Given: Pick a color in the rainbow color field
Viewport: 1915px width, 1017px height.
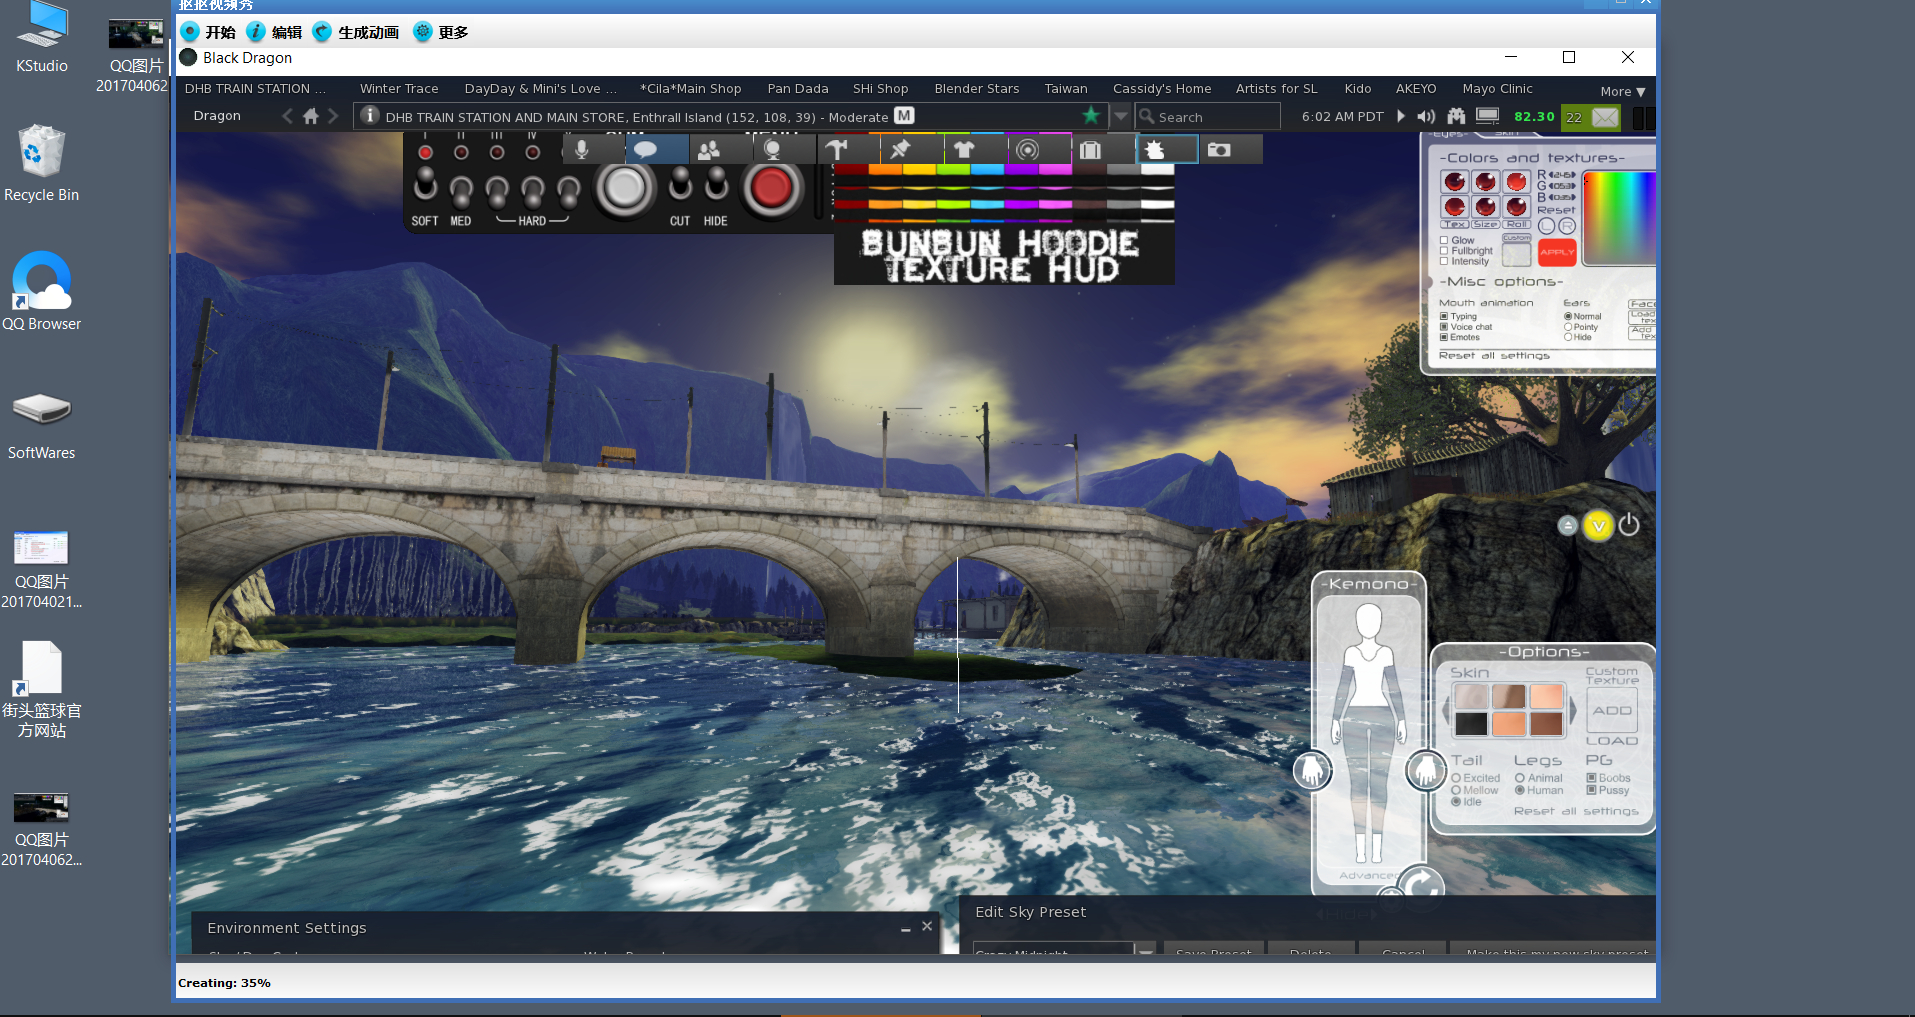Looking at the screenshot, I should click(1619, 218).
